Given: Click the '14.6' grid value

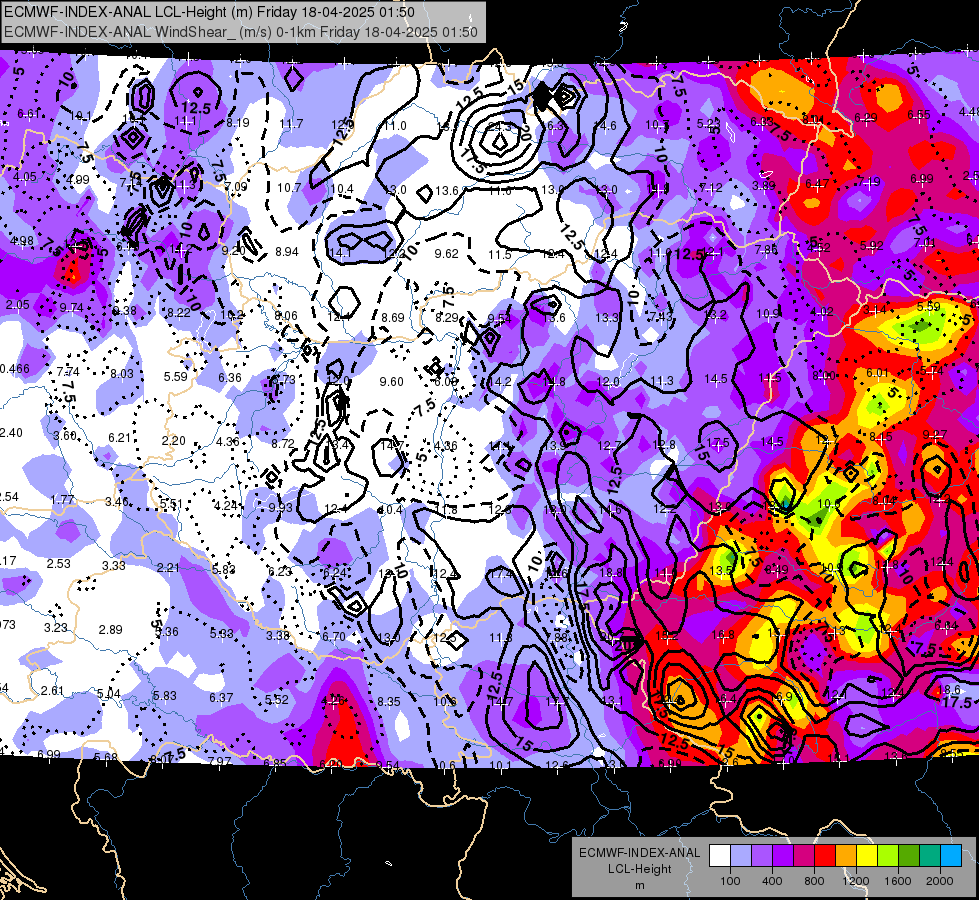Looking at the screenshot, I should tap(606, 126).
